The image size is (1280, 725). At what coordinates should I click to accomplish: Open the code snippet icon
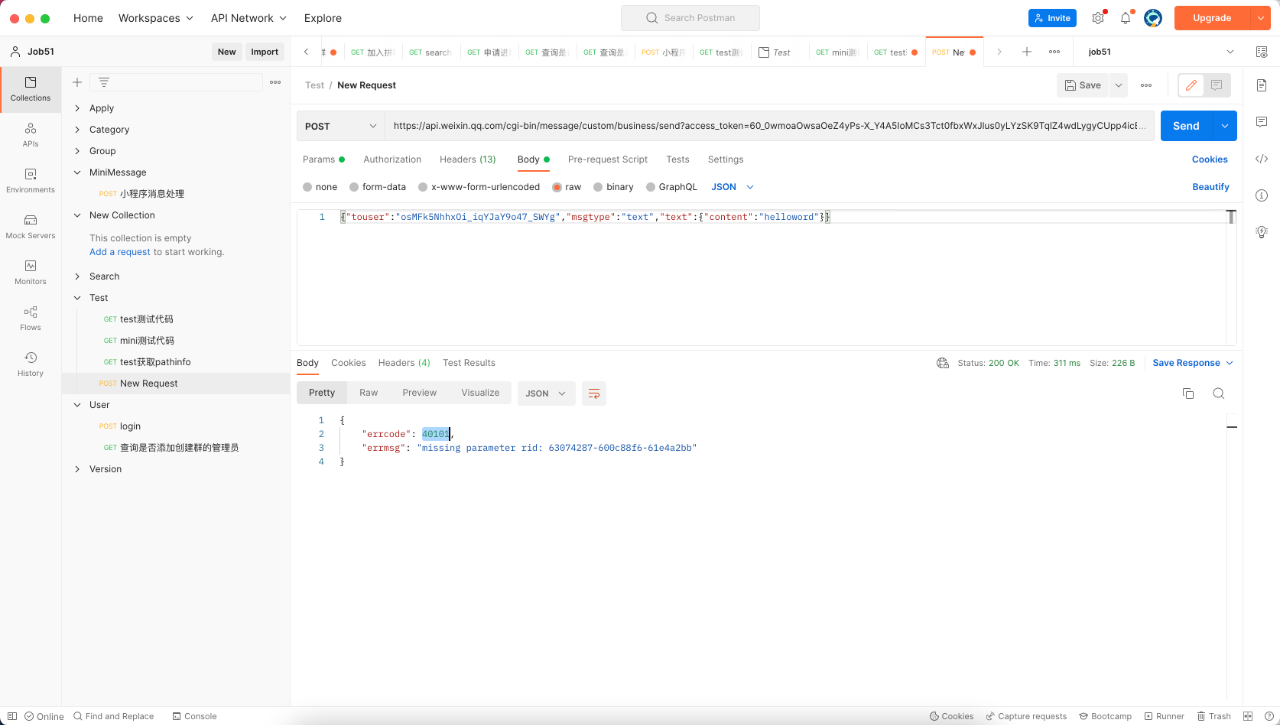click(x=1261, y=159)
